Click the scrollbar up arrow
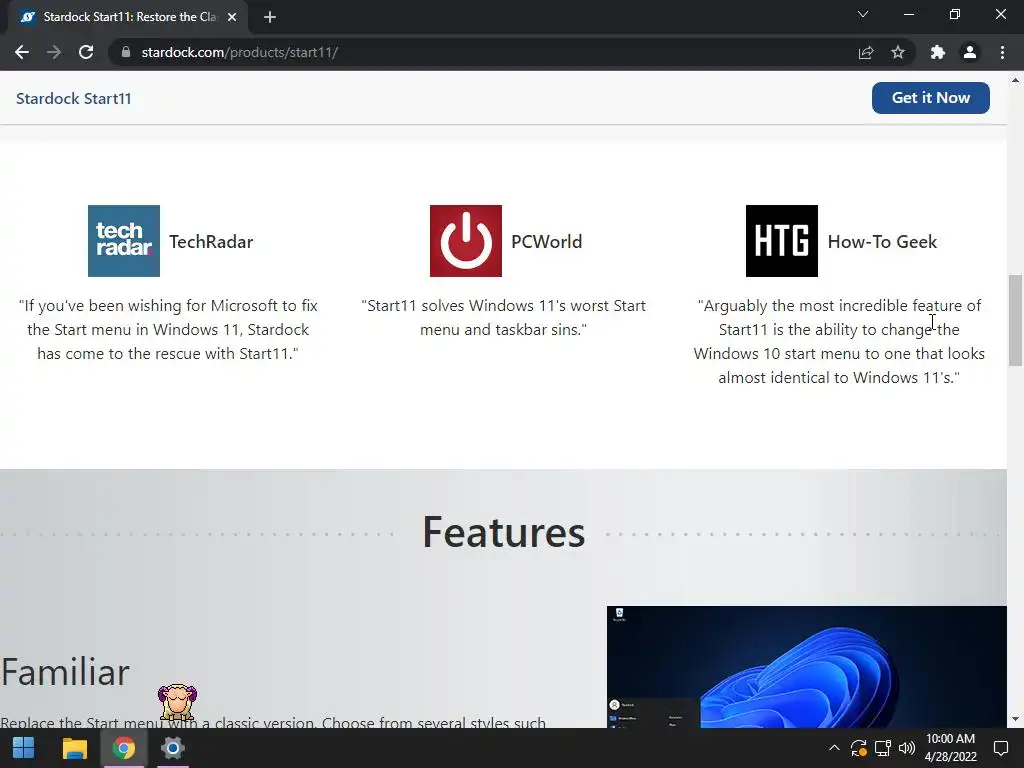 click(1015, 80)
